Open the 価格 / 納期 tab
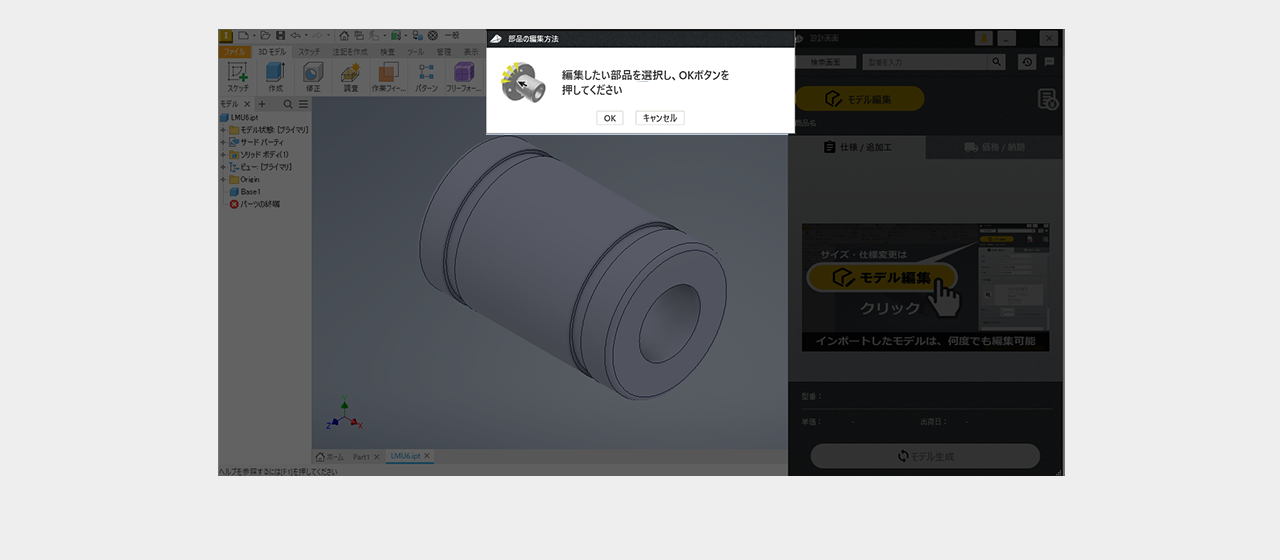Image resolution: width=1280 pixels, height=560 pixels. pos(994,147)
